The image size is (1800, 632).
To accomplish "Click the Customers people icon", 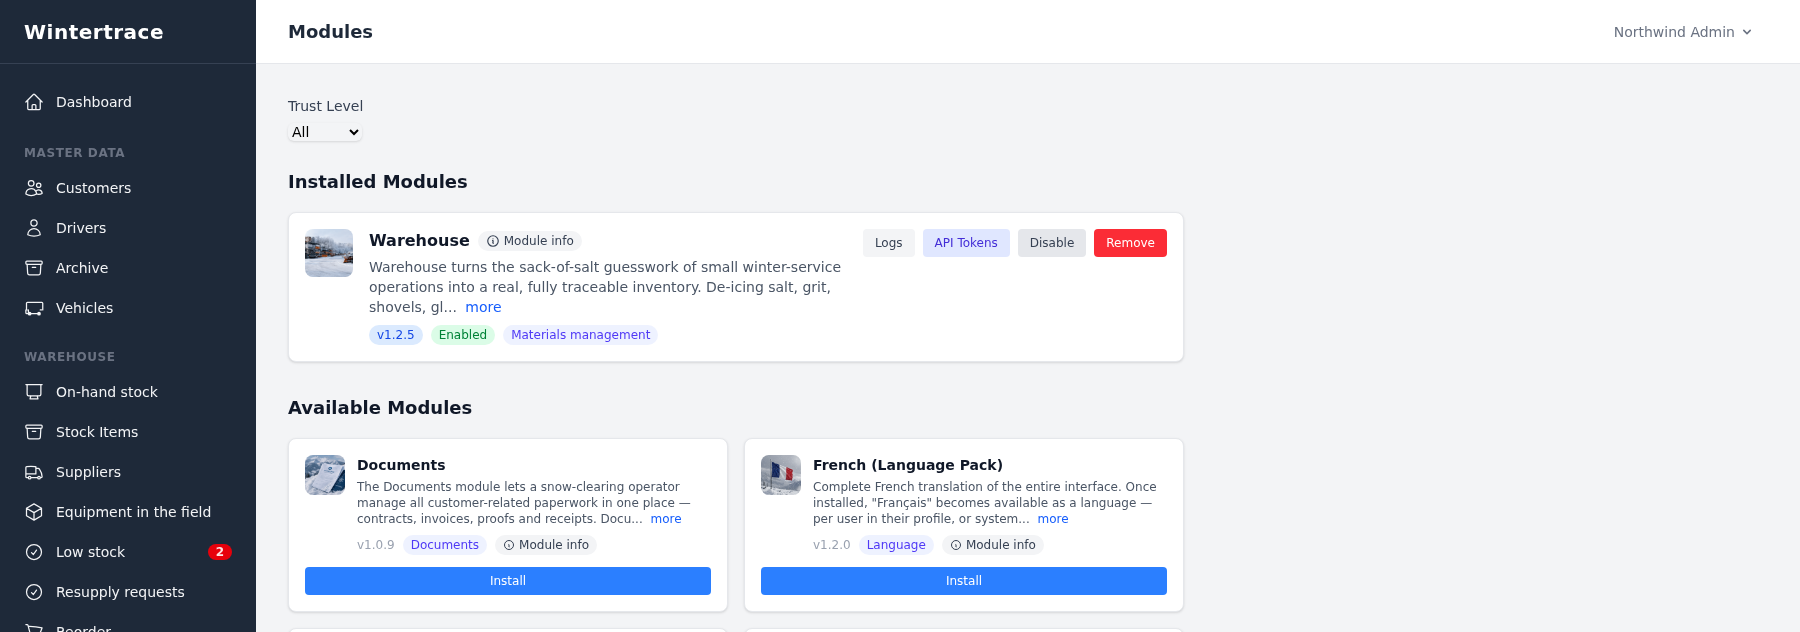I will coord(34,188).
